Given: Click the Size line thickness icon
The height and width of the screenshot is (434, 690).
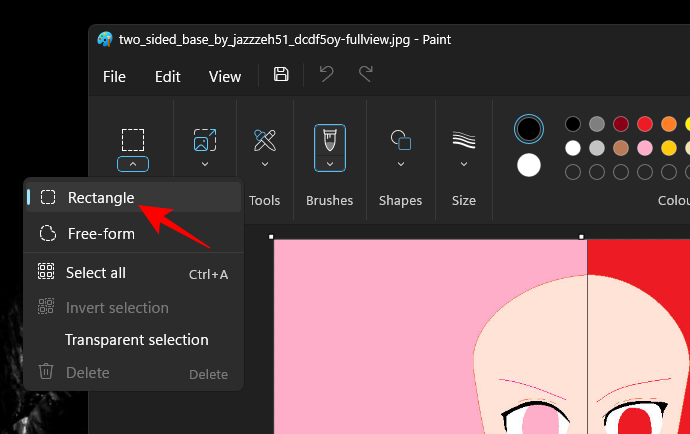Looking at the screenshot, I should [x=463, y=139].
